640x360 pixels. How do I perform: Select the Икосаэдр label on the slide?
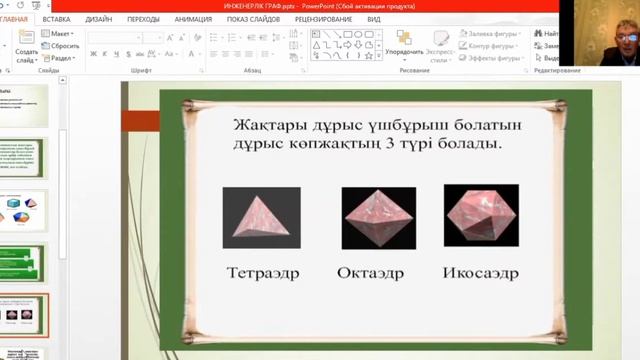click(x=481, y=273)
